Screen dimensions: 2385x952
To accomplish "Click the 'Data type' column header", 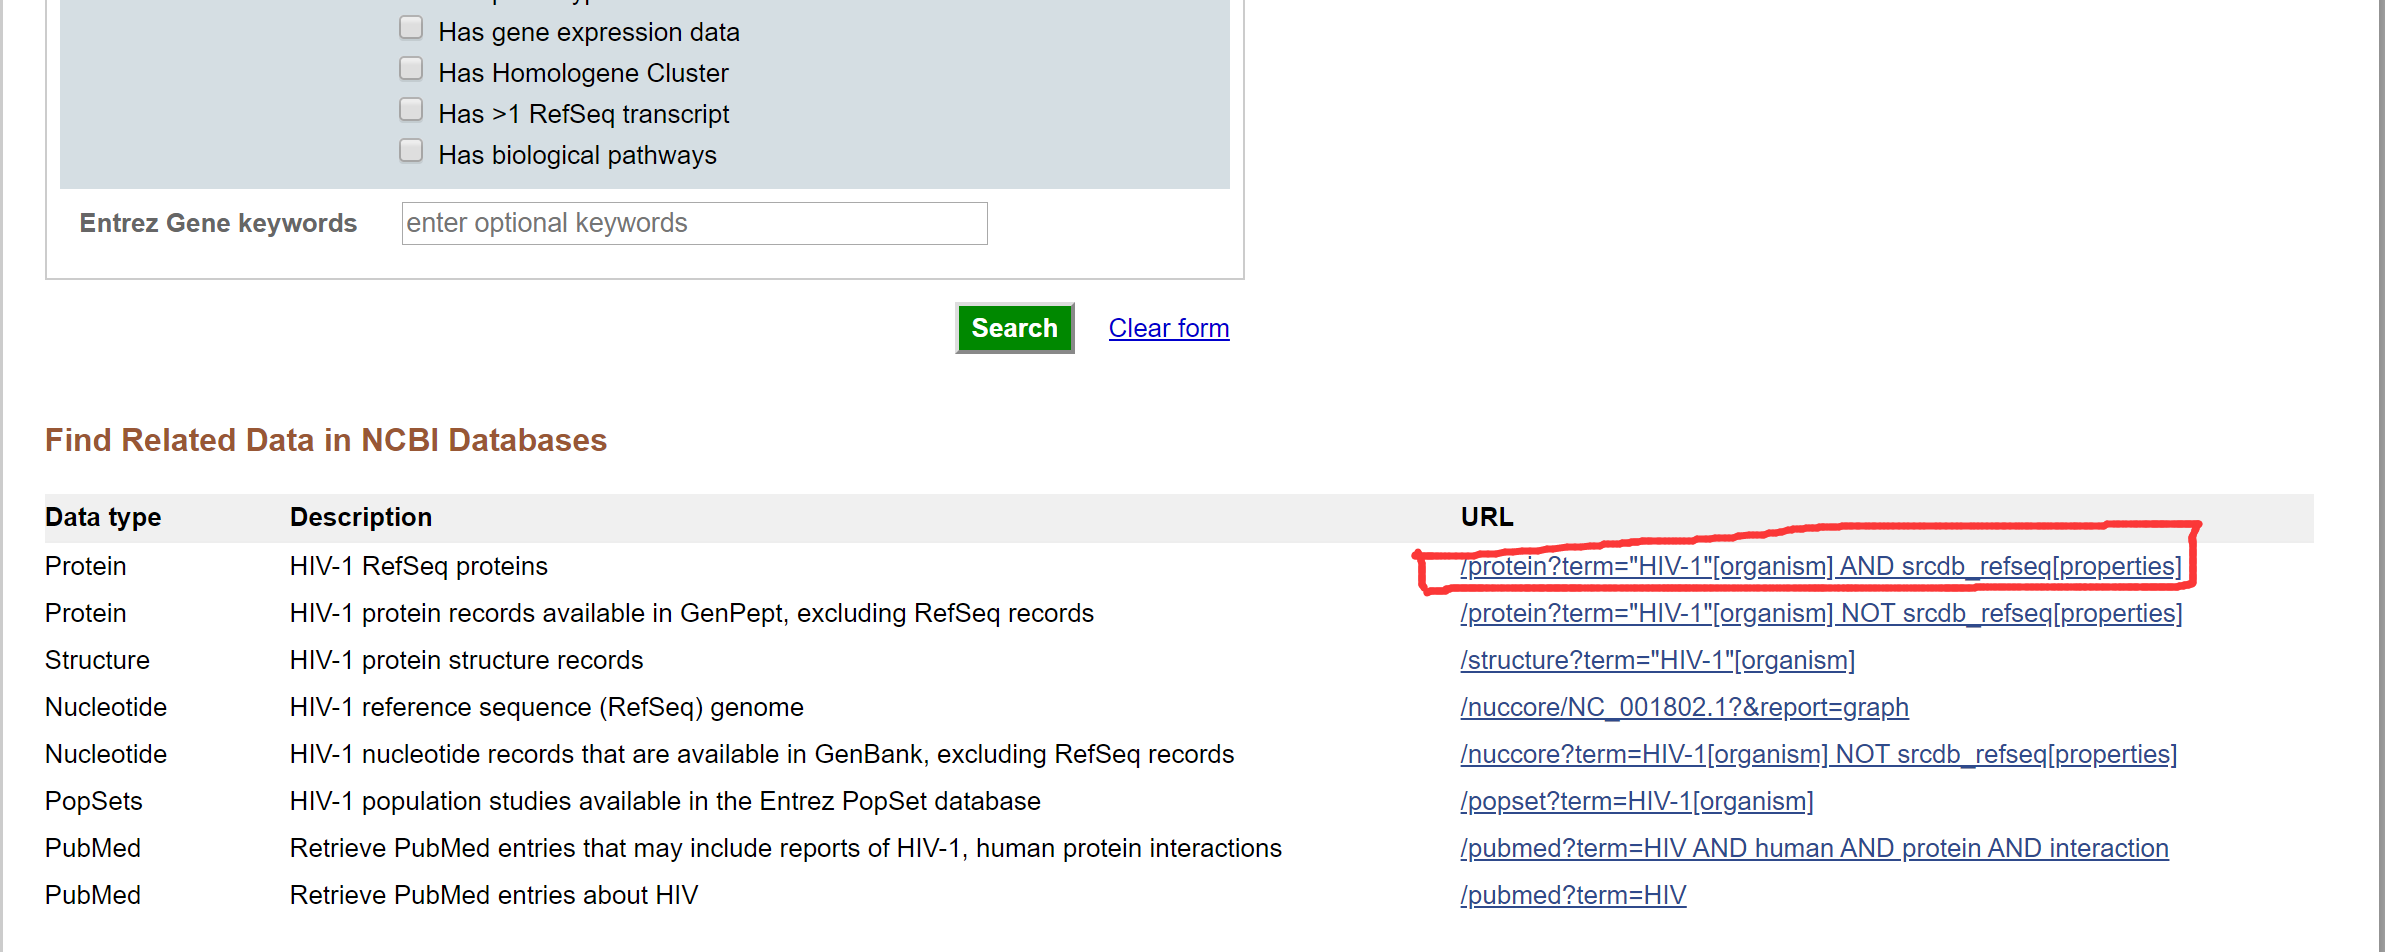I will [x=103, y=517].
